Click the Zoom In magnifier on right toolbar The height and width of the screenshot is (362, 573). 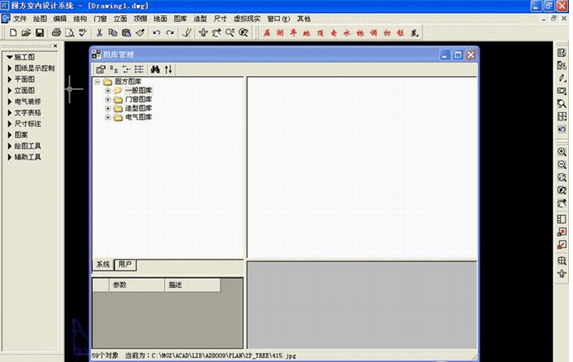click(562, 152)
